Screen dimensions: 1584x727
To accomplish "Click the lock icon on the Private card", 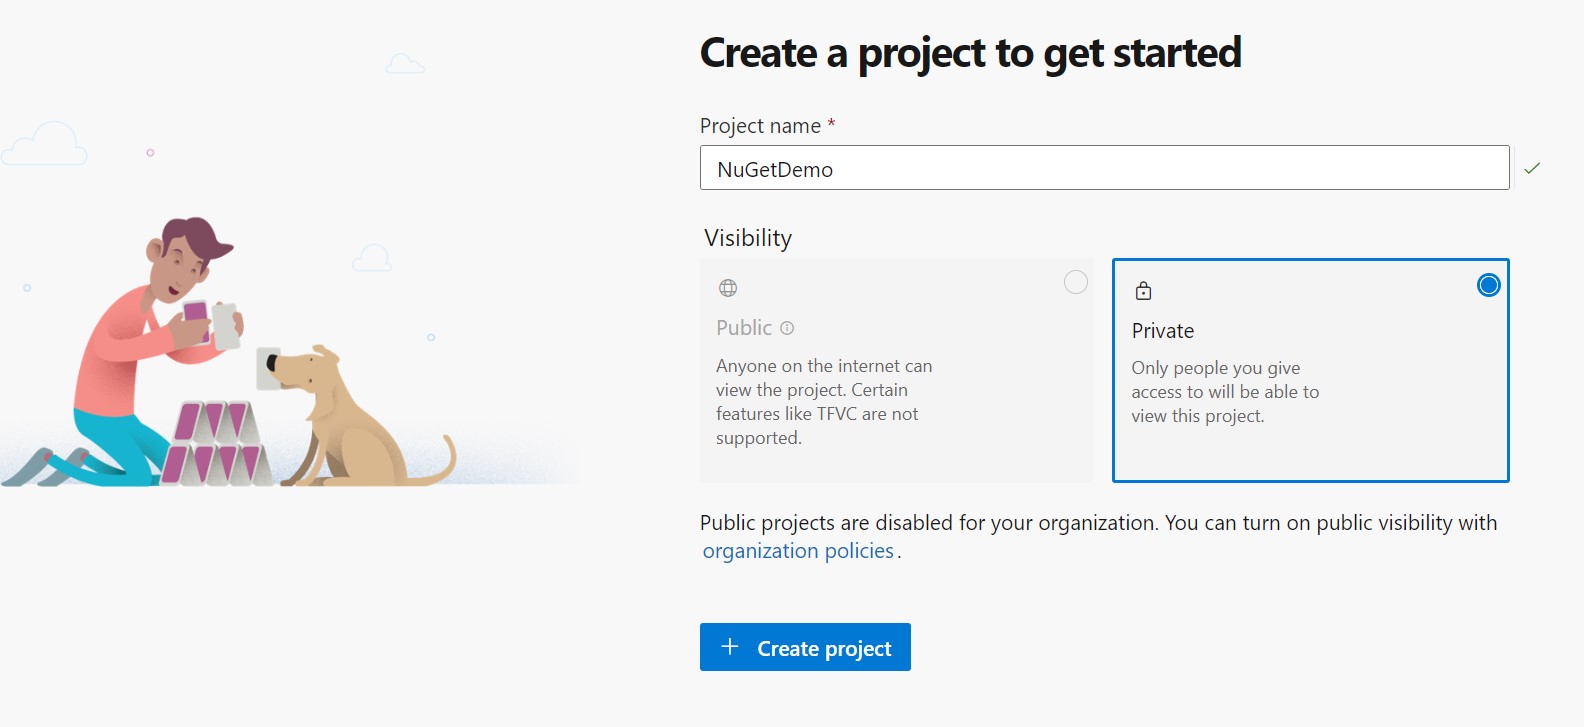I will (1144, 290).
